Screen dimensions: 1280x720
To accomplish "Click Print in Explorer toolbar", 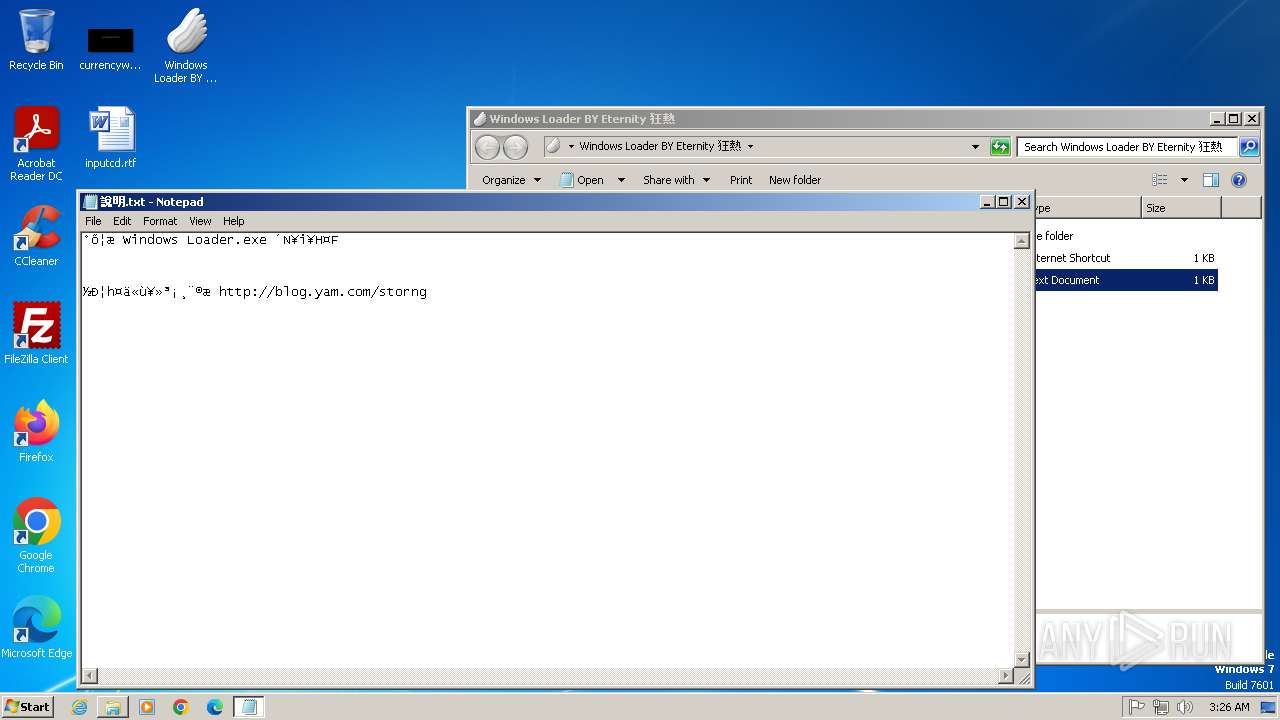I will point(741,180).
